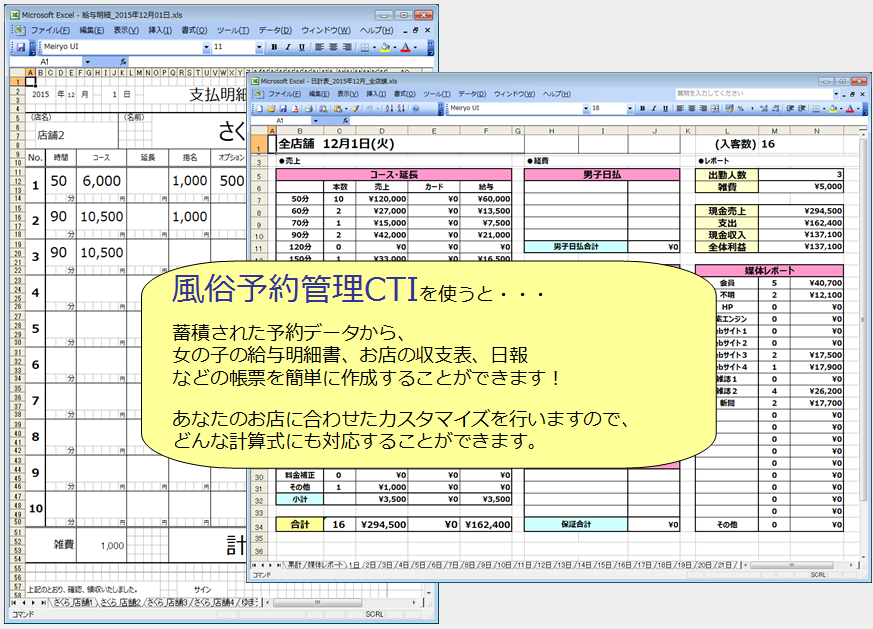
Task: Open the データ(D) menu in the payslip window
Action: click(274, 30)
